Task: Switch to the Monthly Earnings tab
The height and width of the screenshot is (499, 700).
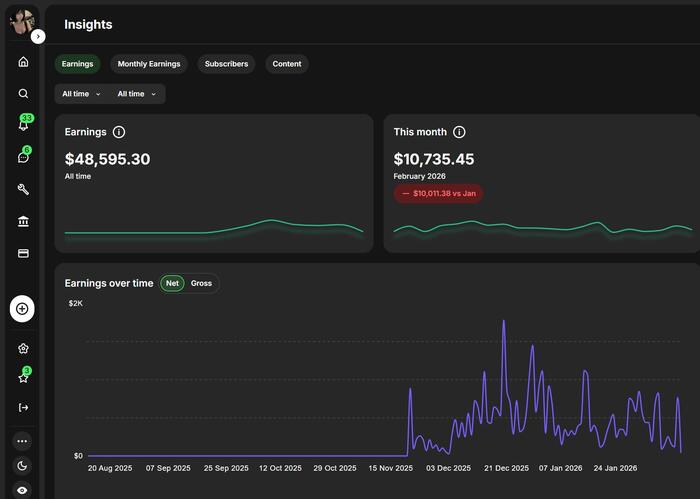Action: [x=149, y=64]
